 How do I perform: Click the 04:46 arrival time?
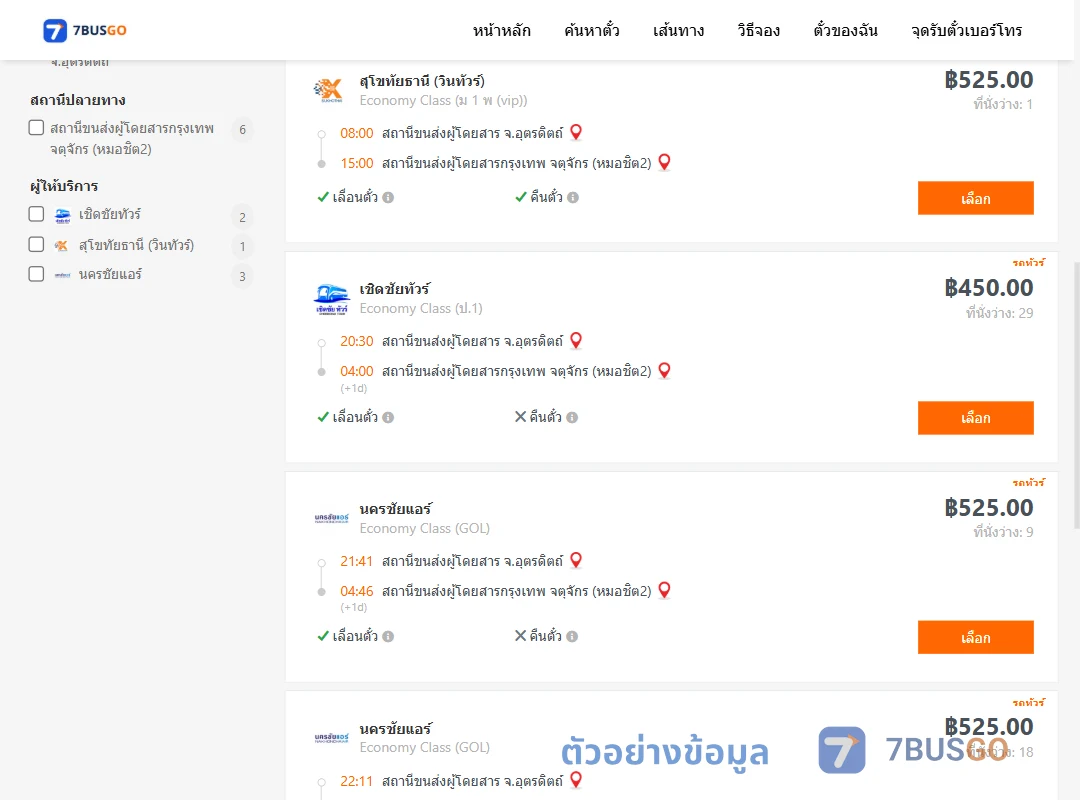(x=357, y=591)
